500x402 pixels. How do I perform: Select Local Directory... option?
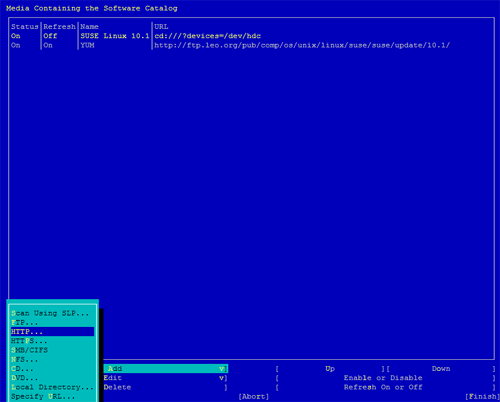pos(52,387)
